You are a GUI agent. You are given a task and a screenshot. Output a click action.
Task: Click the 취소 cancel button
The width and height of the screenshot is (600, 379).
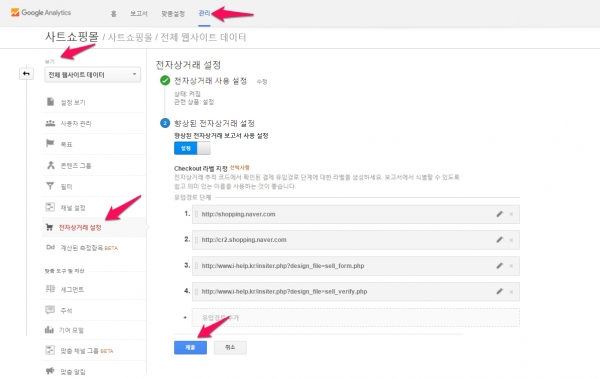[x=230, y=347]
